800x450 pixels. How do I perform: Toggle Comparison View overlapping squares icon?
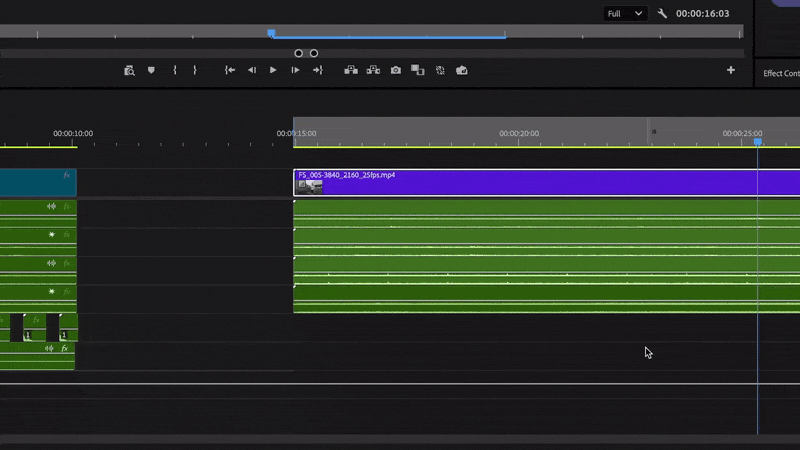point(418,70)
